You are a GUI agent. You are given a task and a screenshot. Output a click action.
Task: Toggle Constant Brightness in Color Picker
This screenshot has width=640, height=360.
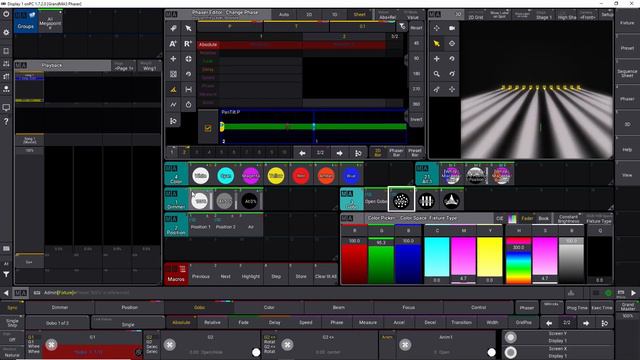[568, 219]
